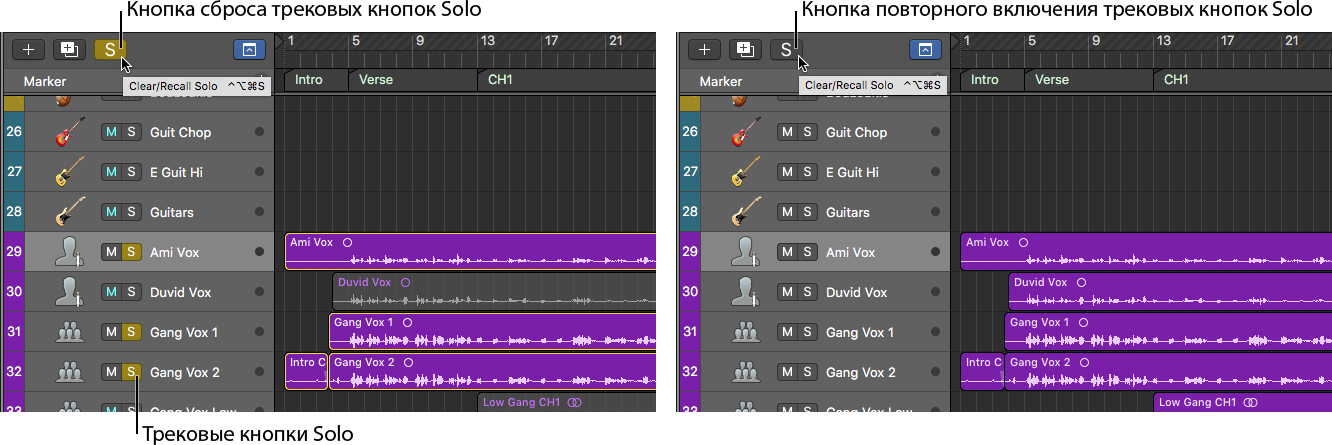Click bar 9 on the right panel ruler
Viewport: 1332px width, 445px height.
[x=1097, y=41]
